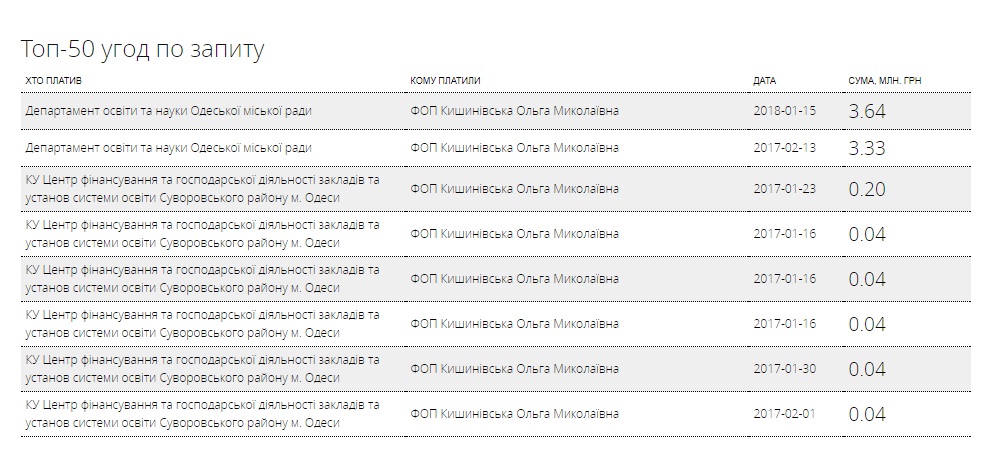Select the date 2018-01-15 cell
Image resolution: width=1007 pixels, height=473 pixels.
pyautogui.click(x=784, y=111)
